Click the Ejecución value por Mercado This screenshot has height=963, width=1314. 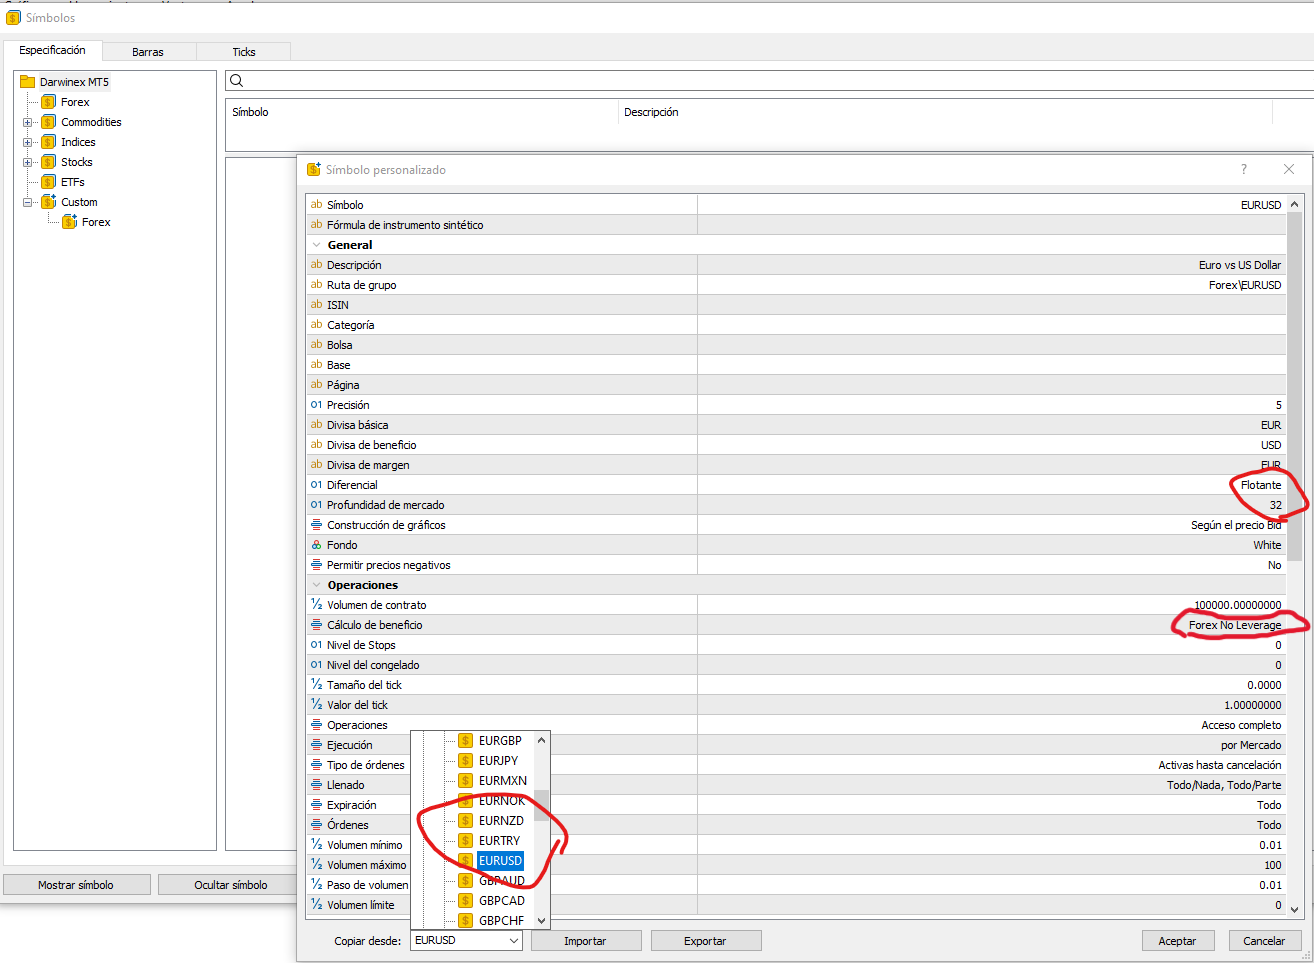(x=1251, y=745)
